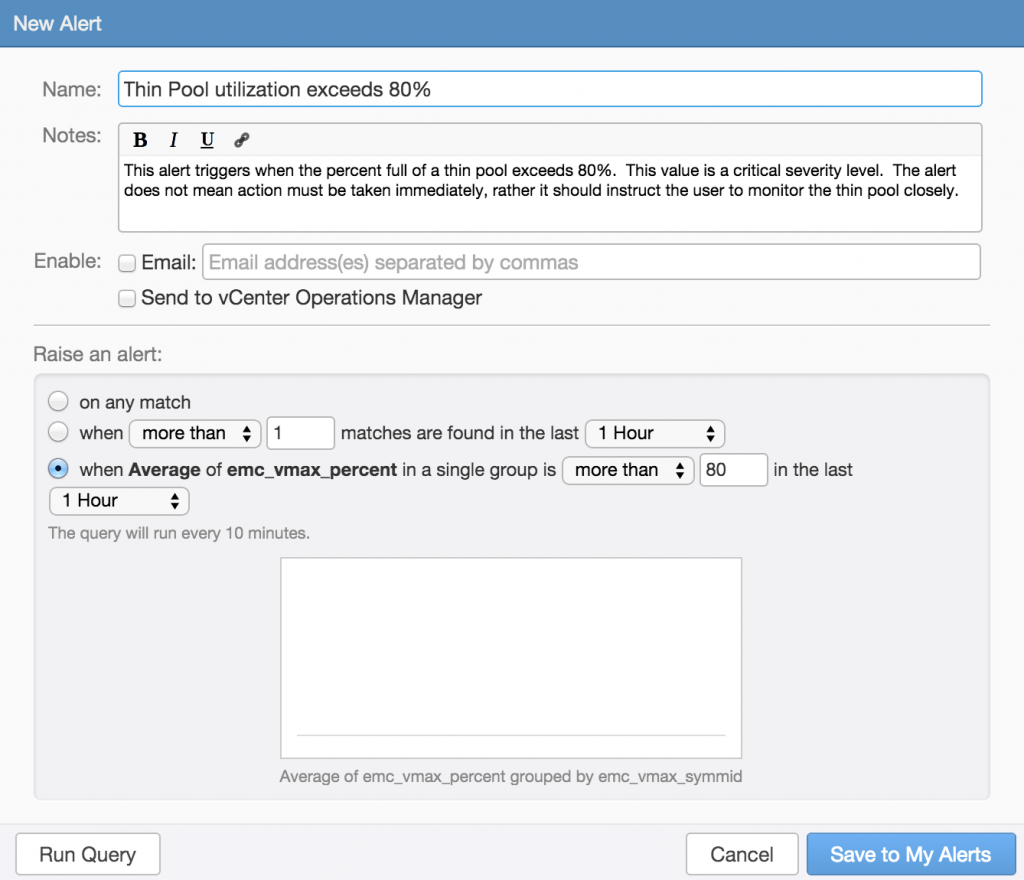This screenshot has width=1024, height=880.
Task: Cancel the New Alert dialog
Action: [x=742, y=854]
